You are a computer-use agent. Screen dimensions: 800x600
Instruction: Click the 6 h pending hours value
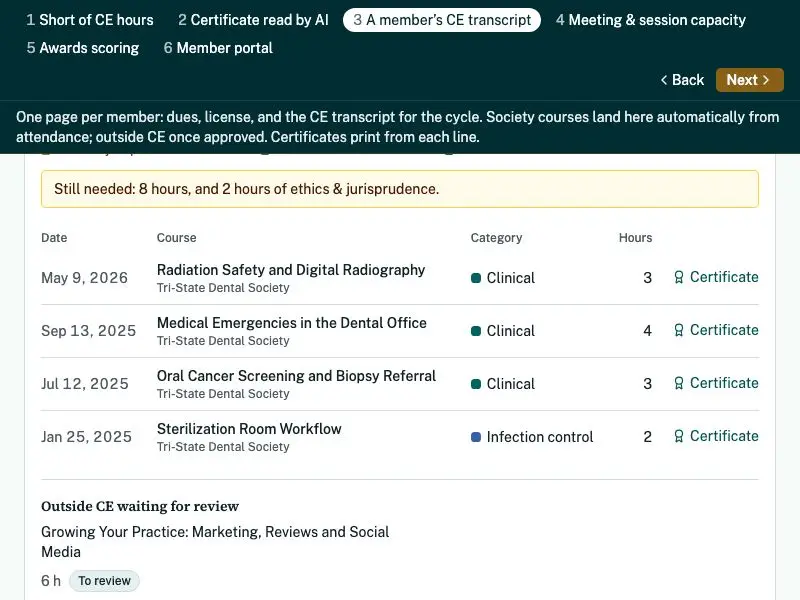[x=51, y=581]
